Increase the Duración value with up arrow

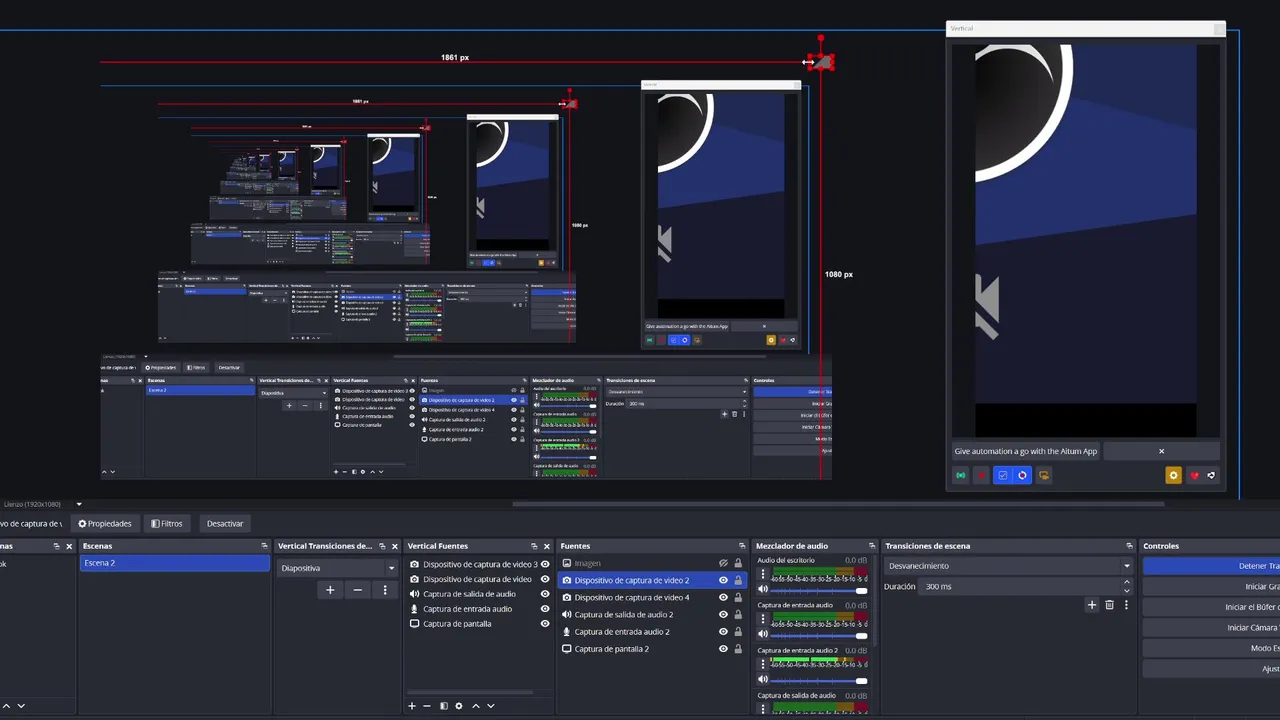pyautogui.click(x=1126, y=582)
